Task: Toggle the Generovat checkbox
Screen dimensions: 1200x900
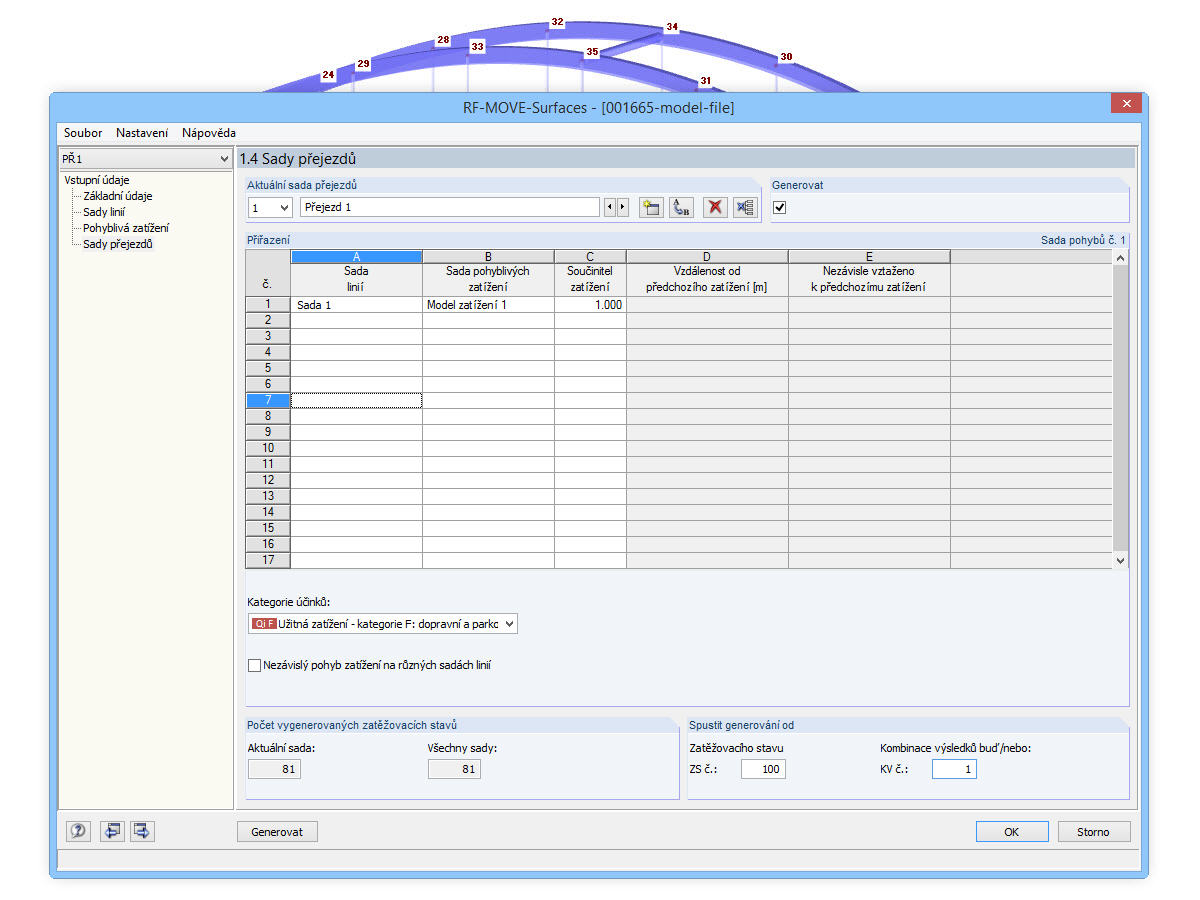Action: point(780,207)
